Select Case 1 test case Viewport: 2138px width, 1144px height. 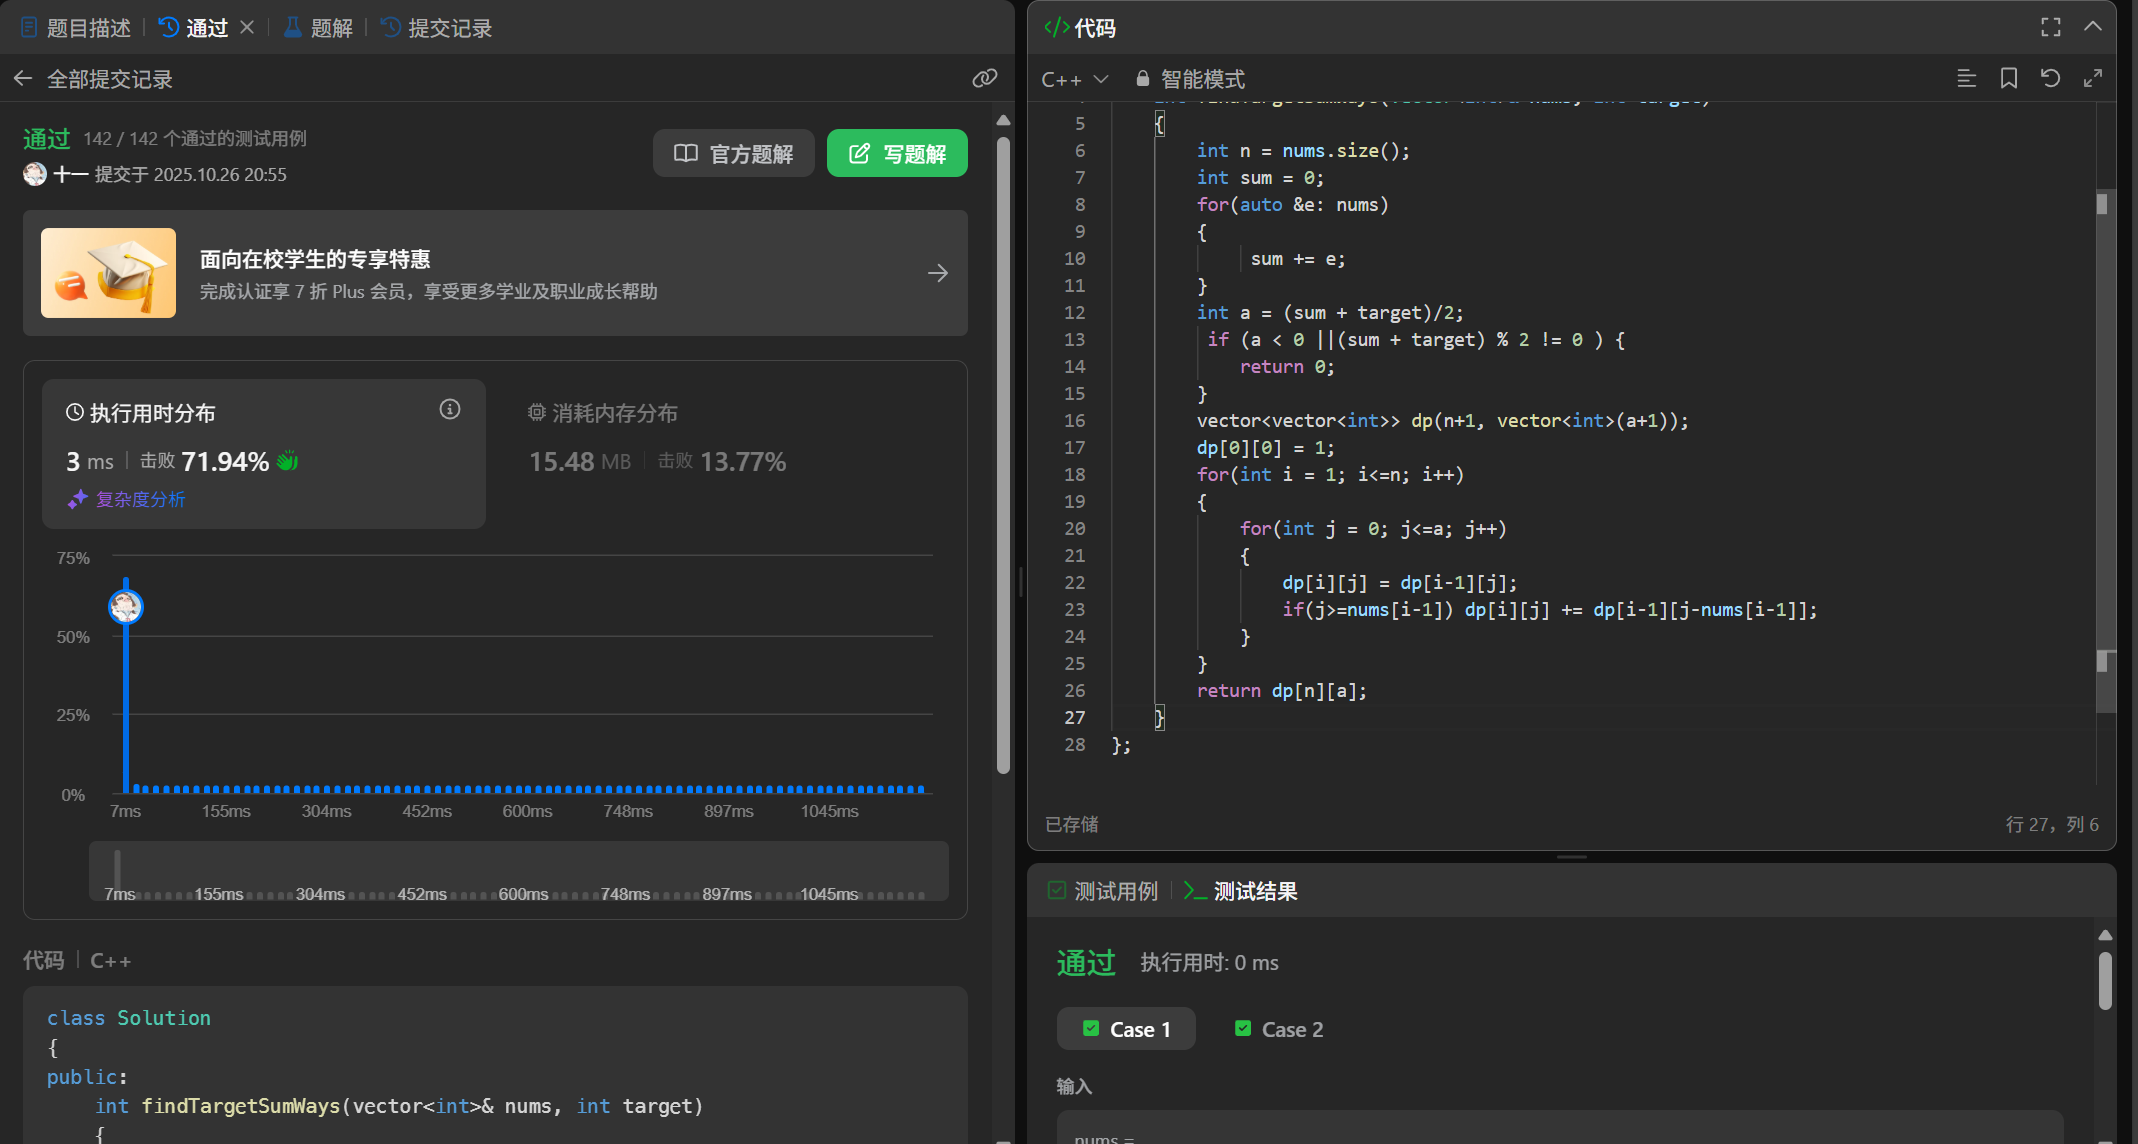click(1126, 1029)
